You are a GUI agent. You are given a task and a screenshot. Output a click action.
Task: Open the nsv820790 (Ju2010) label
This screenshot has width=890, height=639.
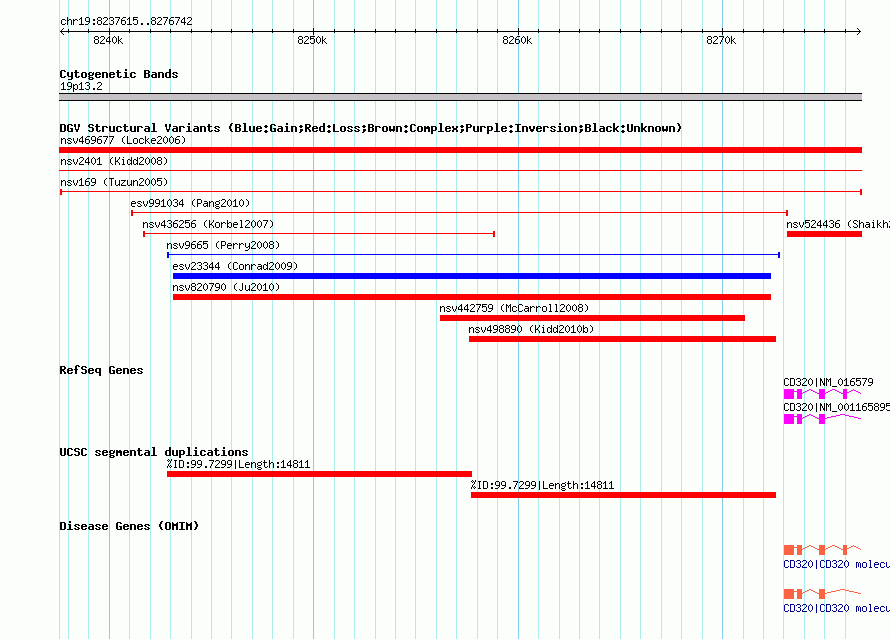click(226, 287)
